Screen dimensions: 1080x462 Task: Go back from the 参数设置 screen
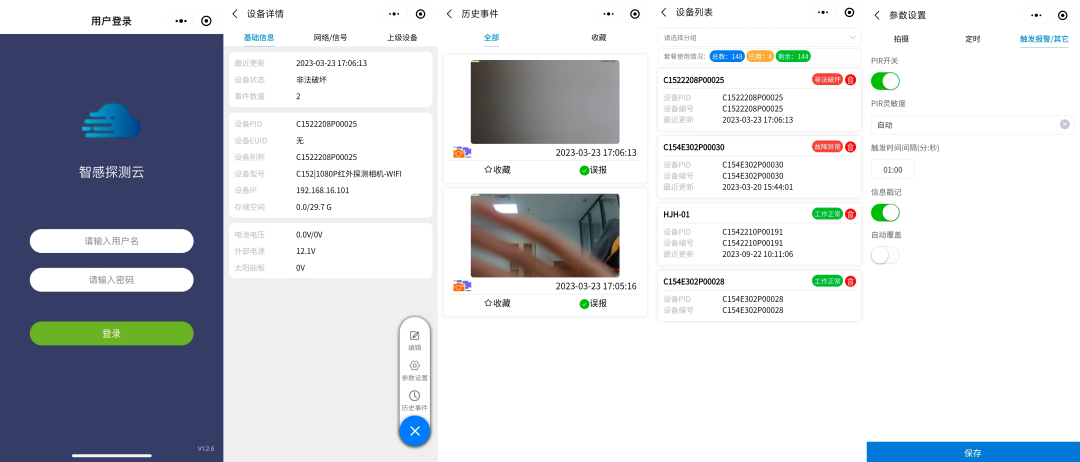click(877, 15)
